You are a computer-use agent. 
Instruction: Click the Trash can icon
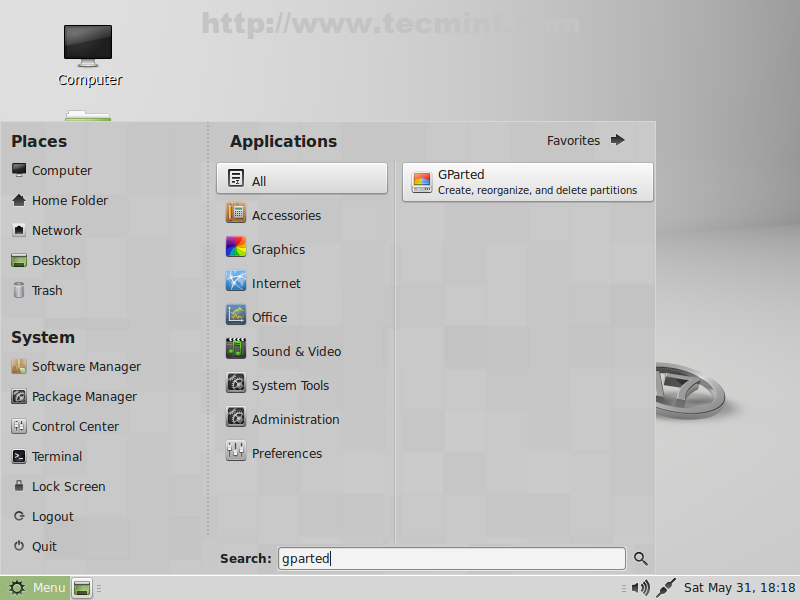19,290
